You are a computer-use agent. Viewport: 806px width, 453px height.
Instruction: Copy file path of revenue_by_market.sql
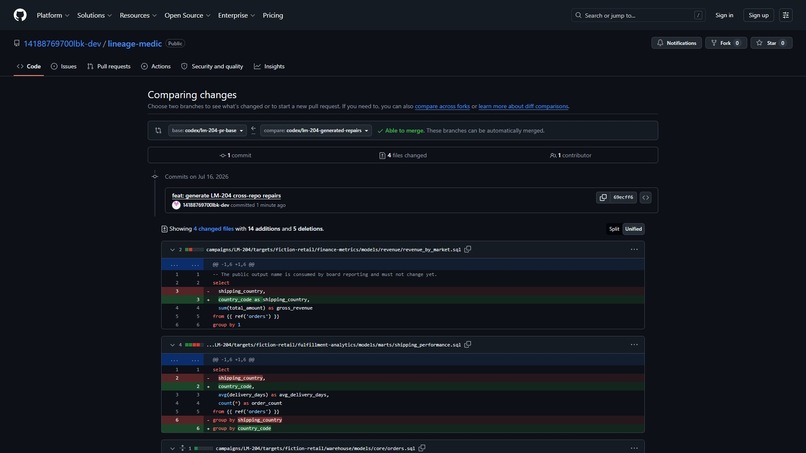coord(467,249)
